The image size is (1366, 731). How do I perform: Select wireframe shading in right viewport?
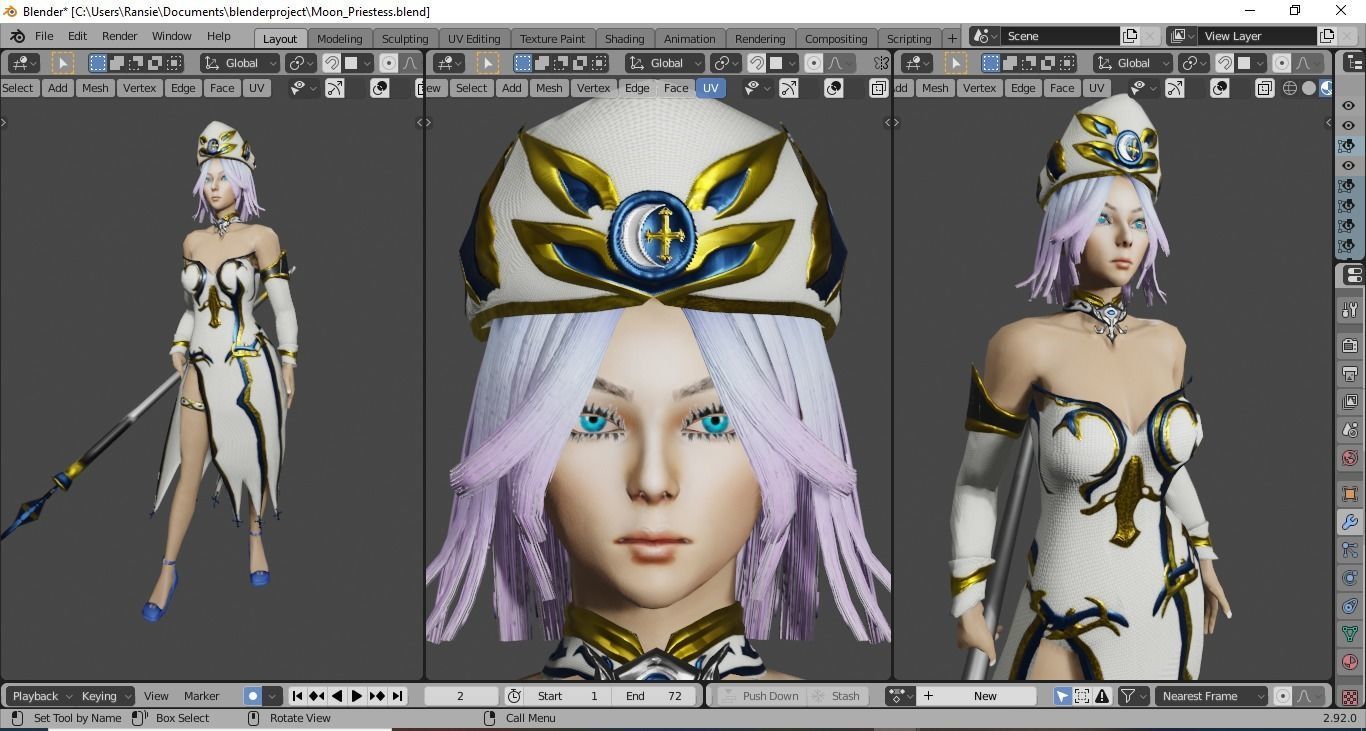1290,88
